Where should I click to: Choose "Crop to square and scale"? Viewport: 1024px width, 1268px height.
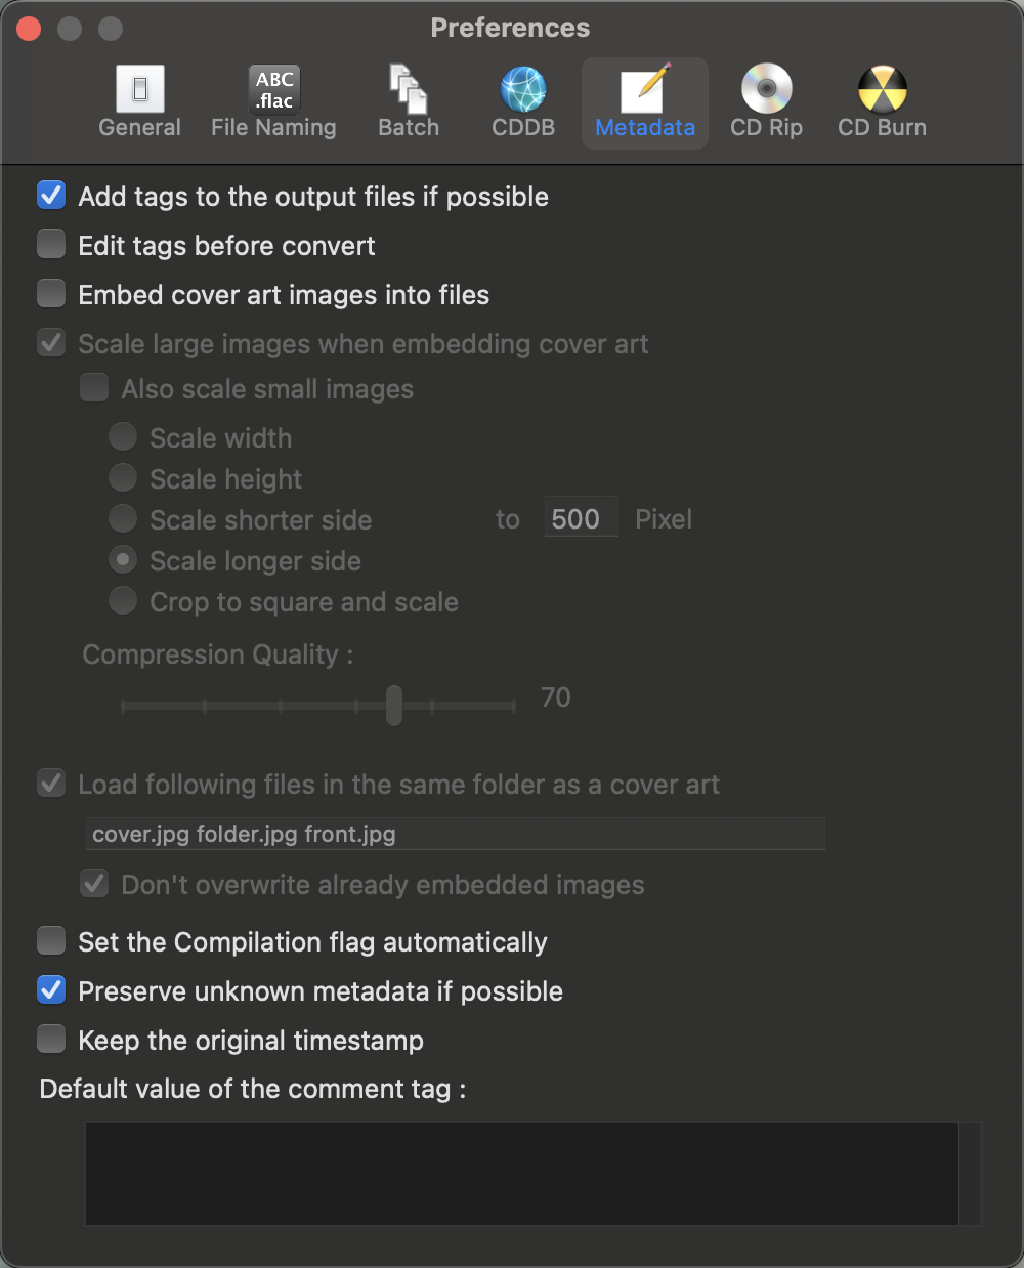coord(122,600)
